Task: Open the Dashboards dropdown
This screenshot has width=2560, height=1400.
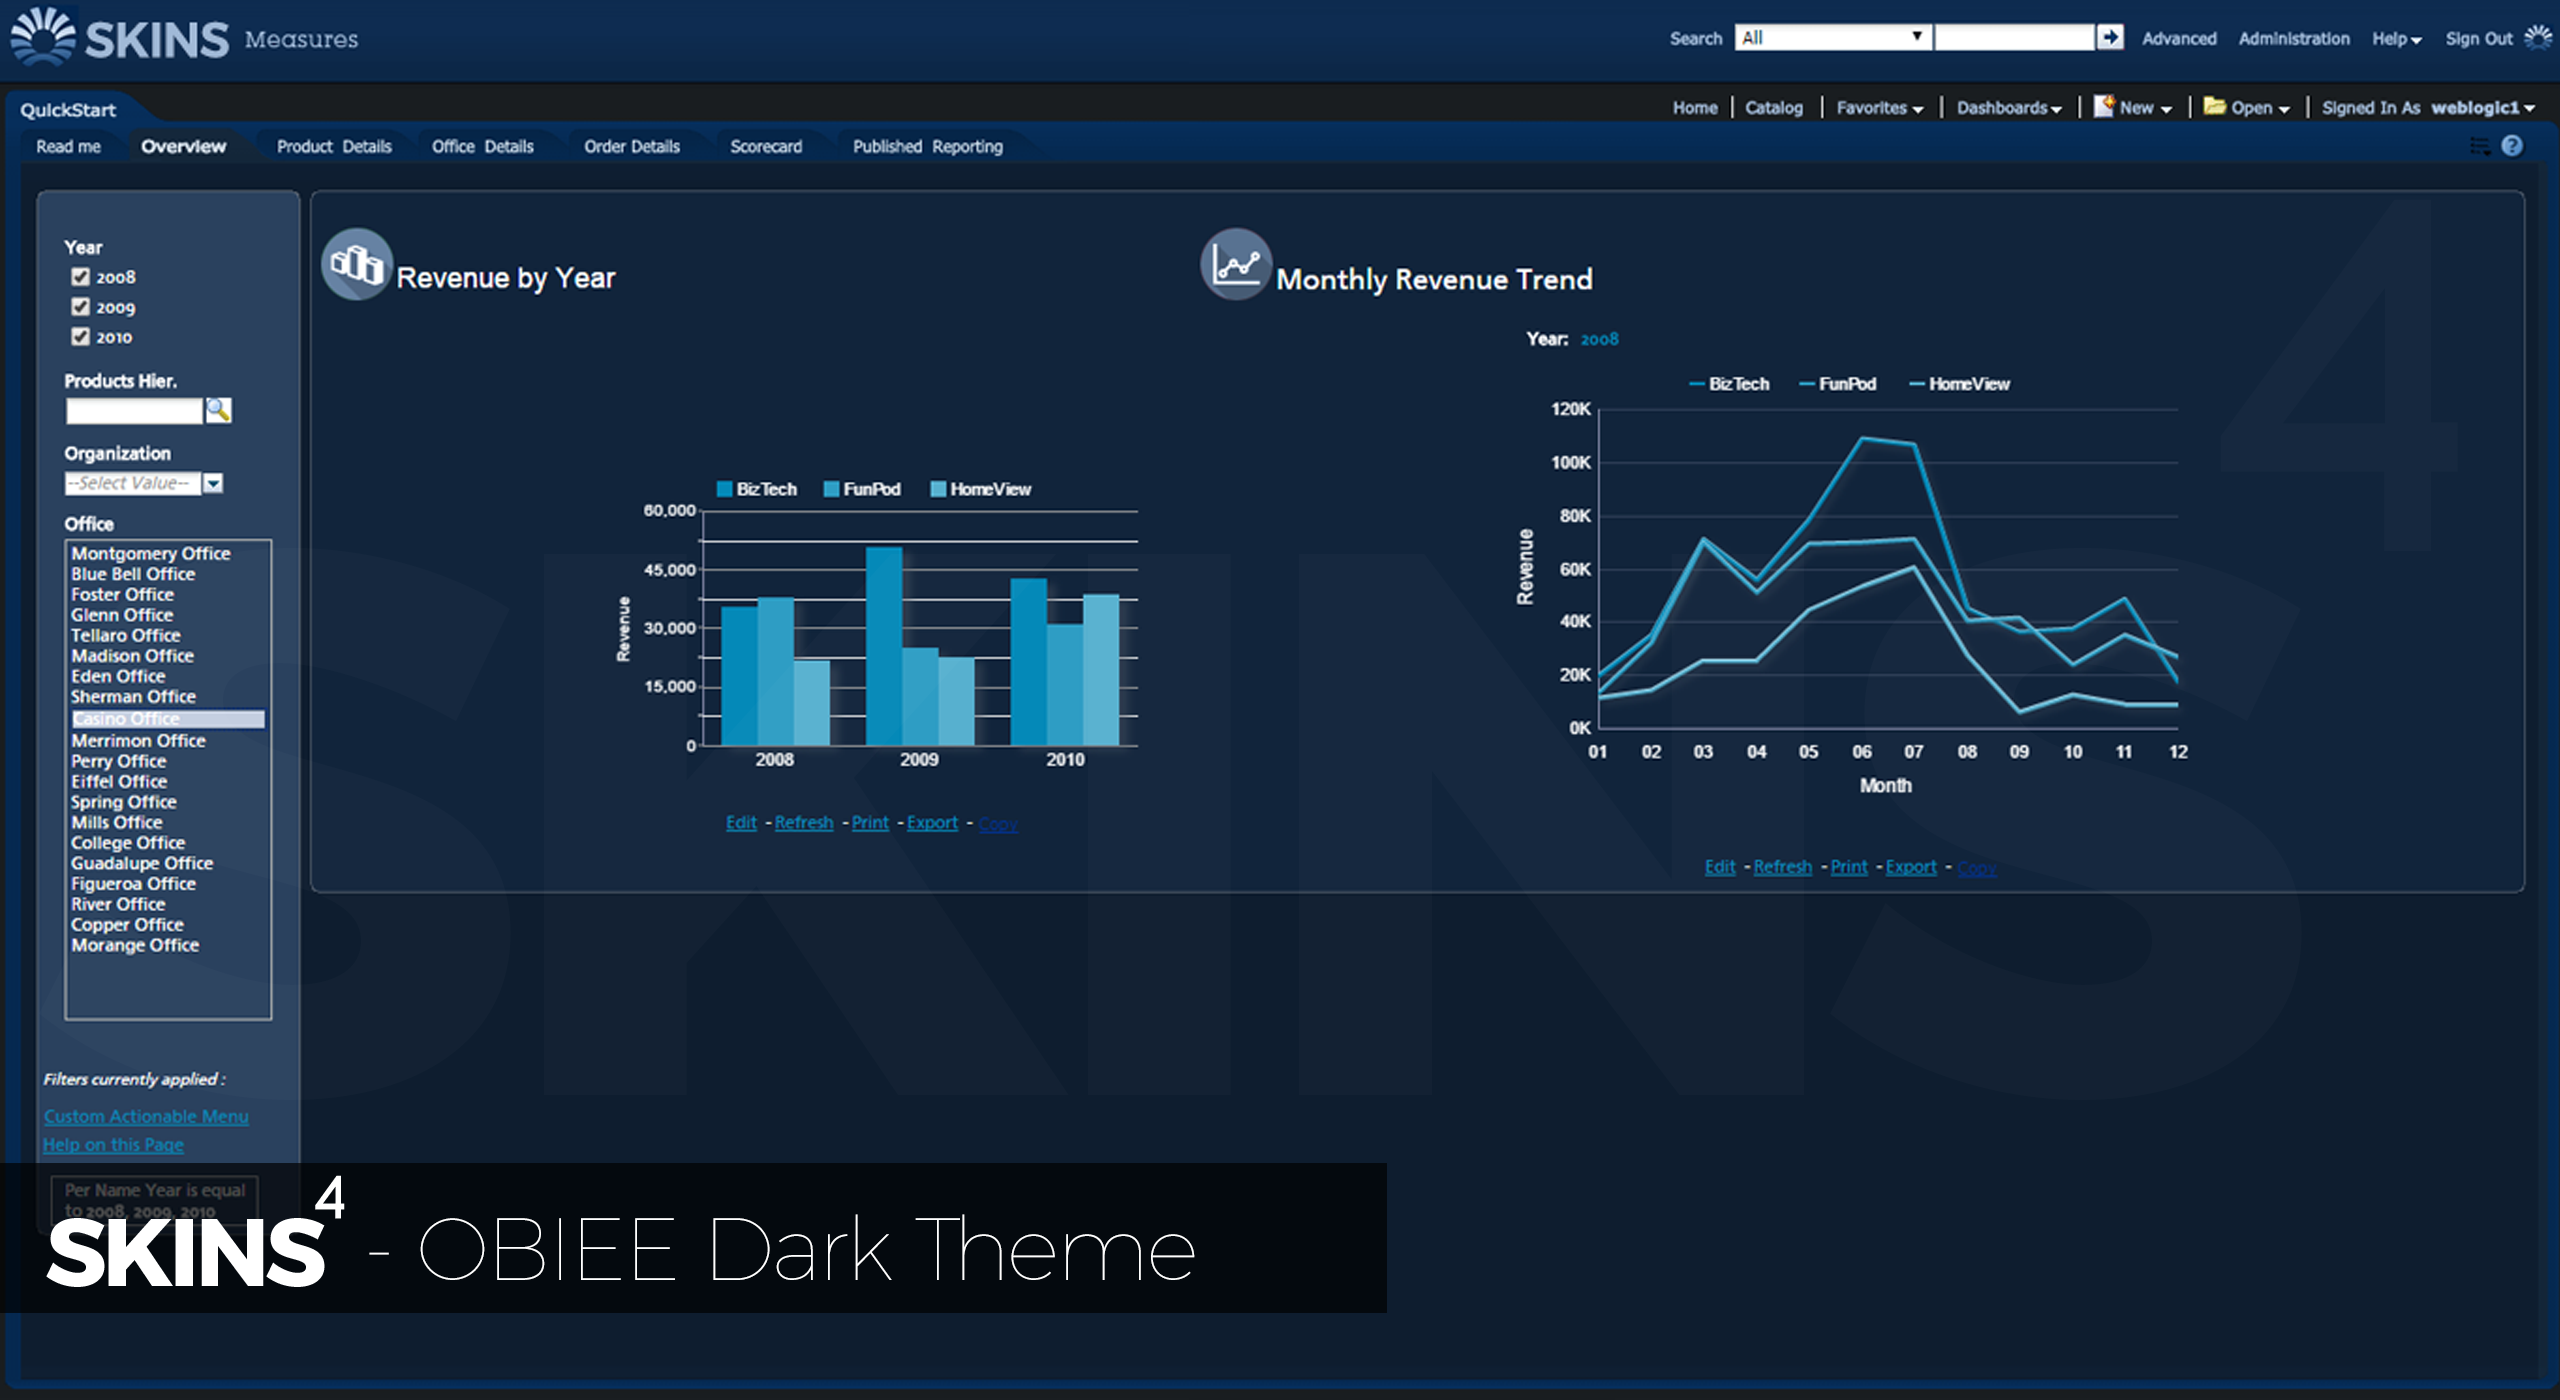Action: 2008,108
